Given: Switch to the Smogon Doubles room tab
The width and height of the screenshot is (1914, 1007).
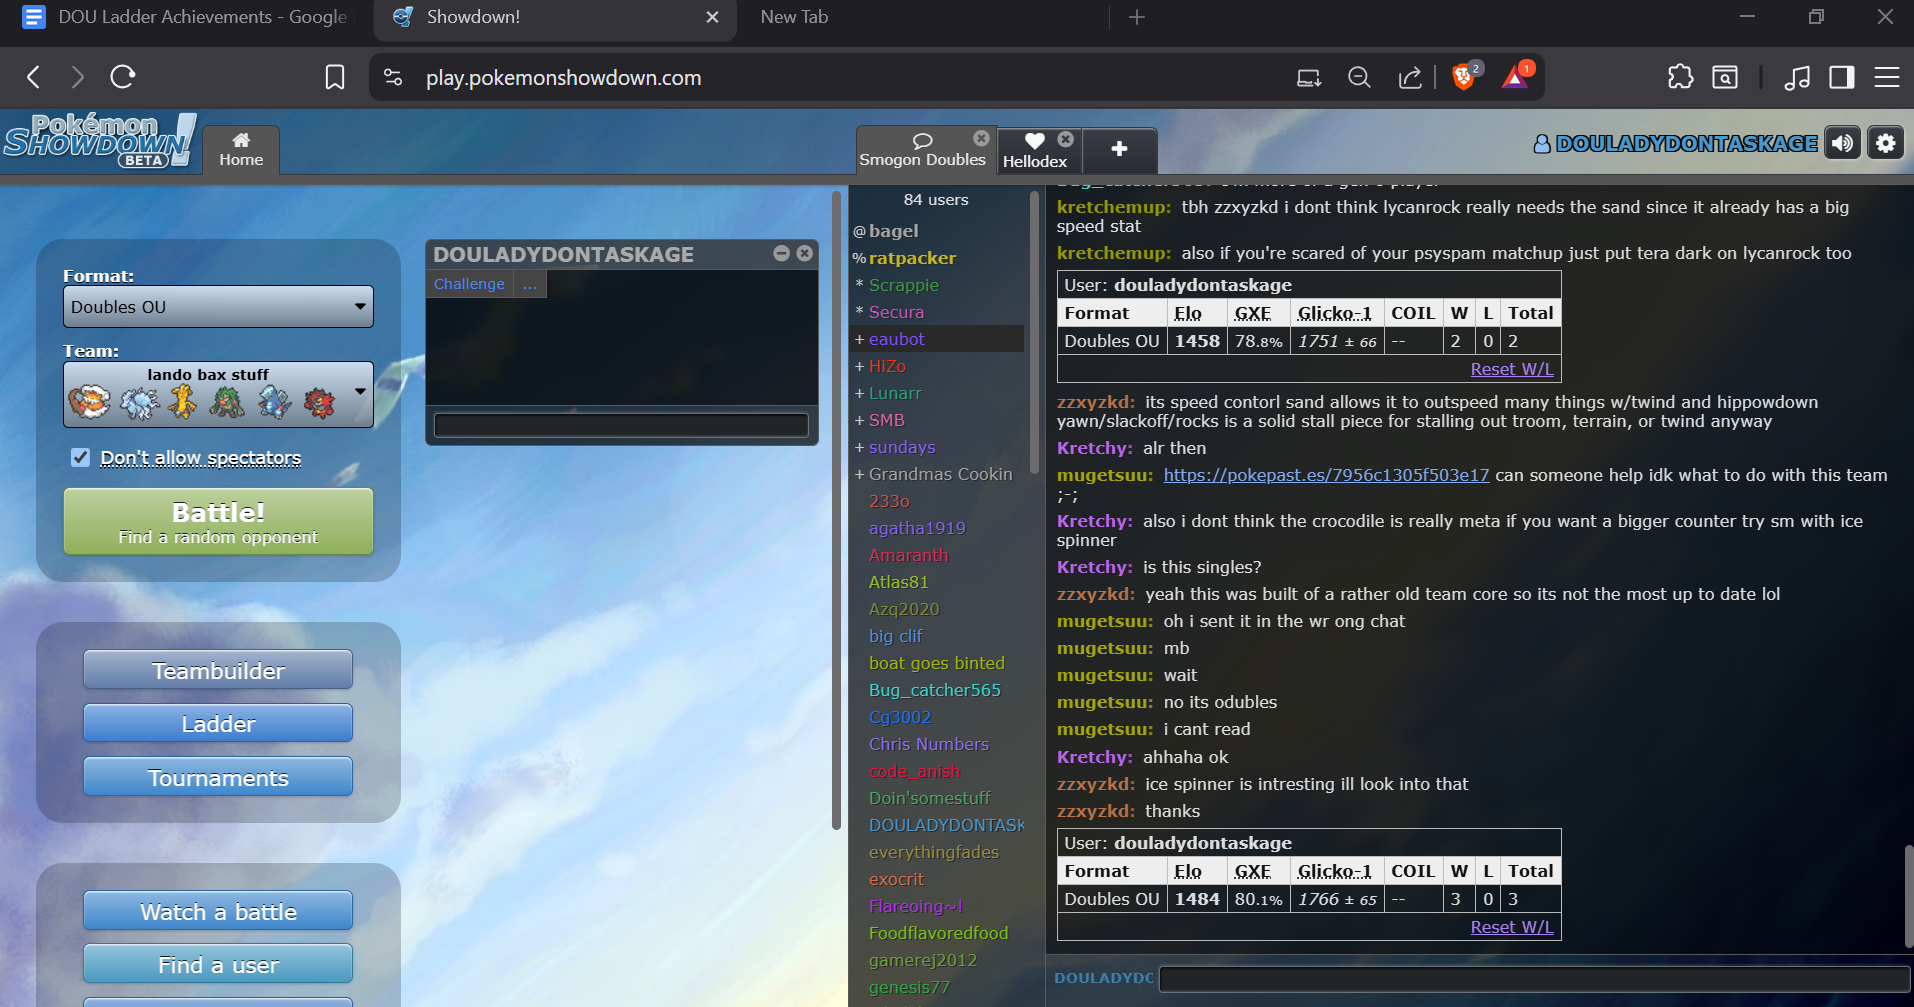Looking at the screenshot, I should (922, 150).
